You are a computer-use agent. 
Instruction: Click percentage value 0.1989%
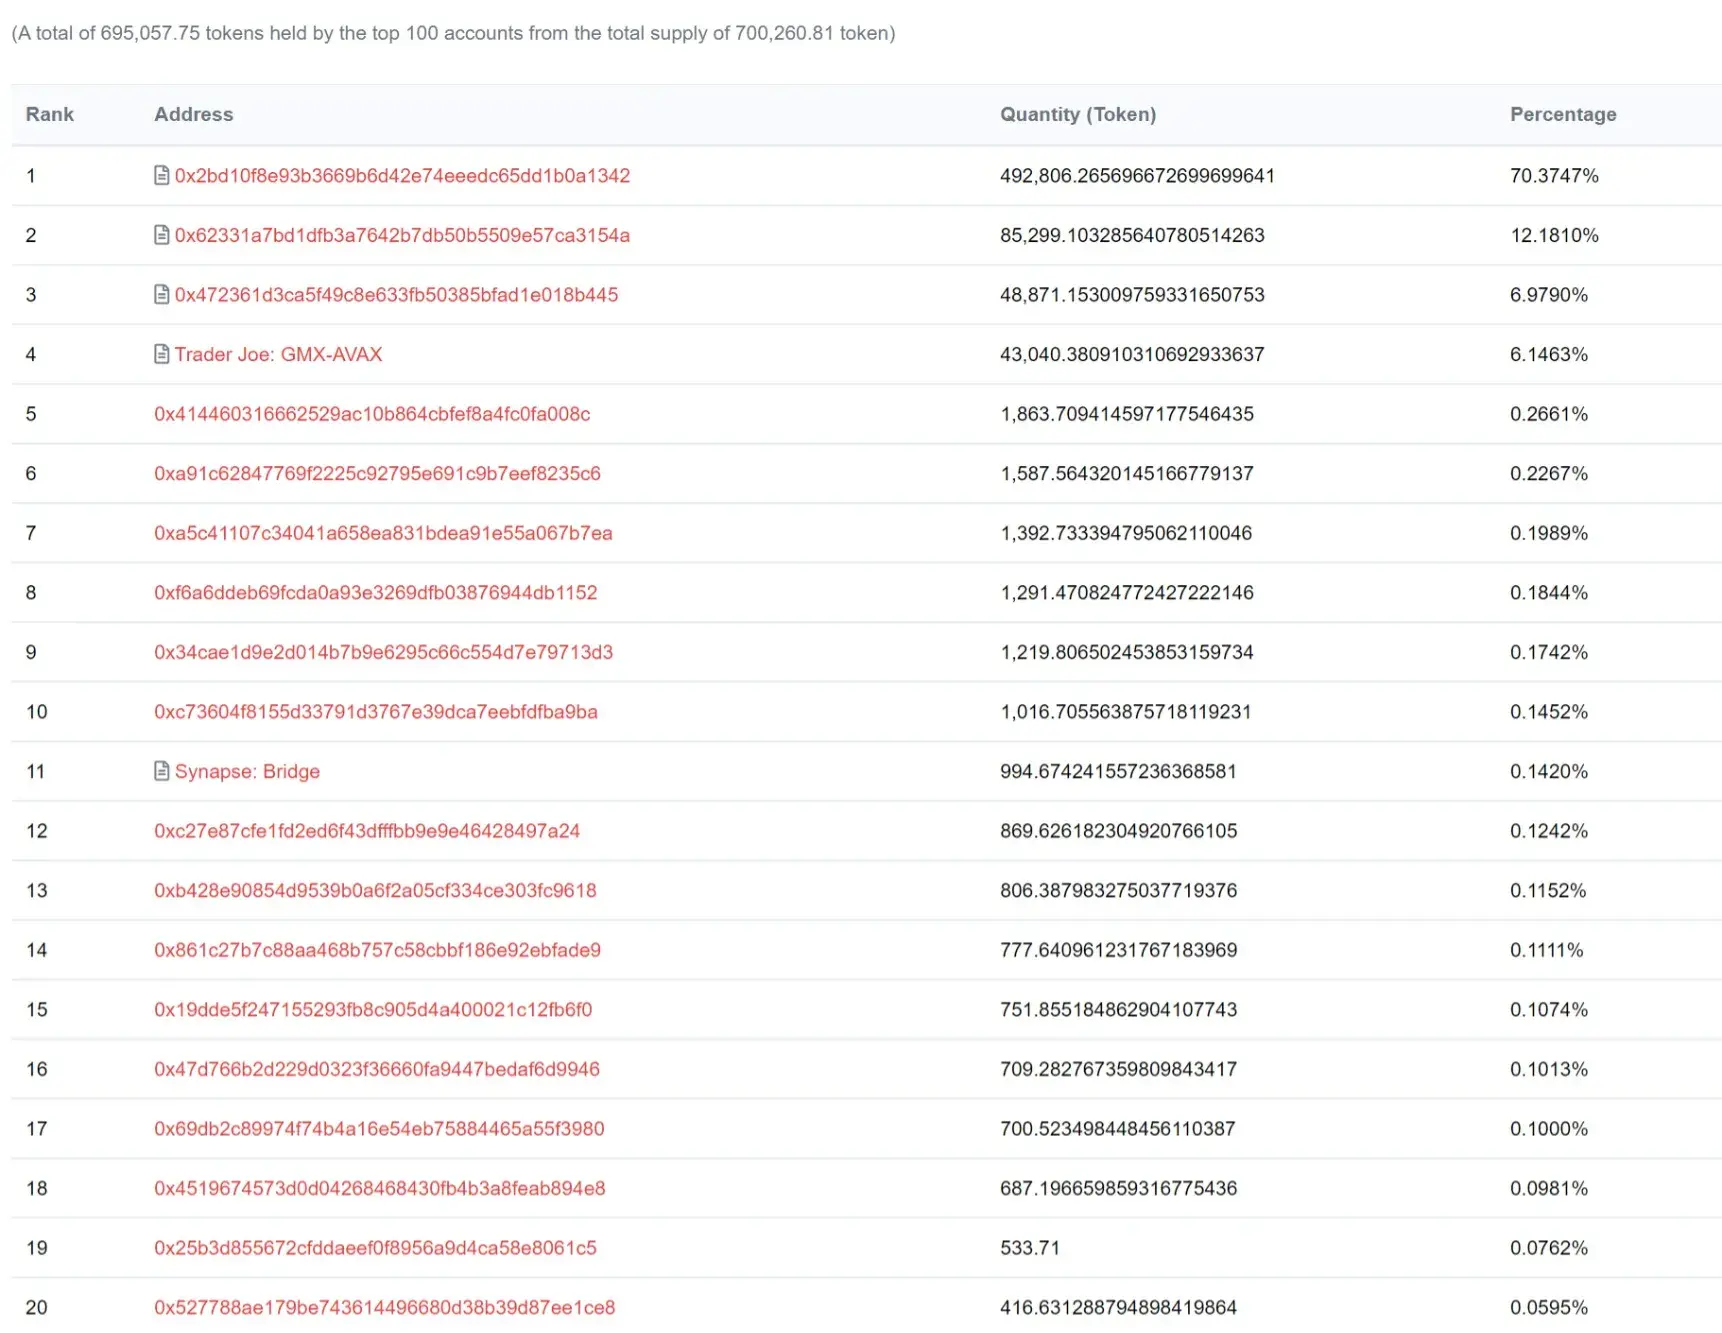[1549, 533]
